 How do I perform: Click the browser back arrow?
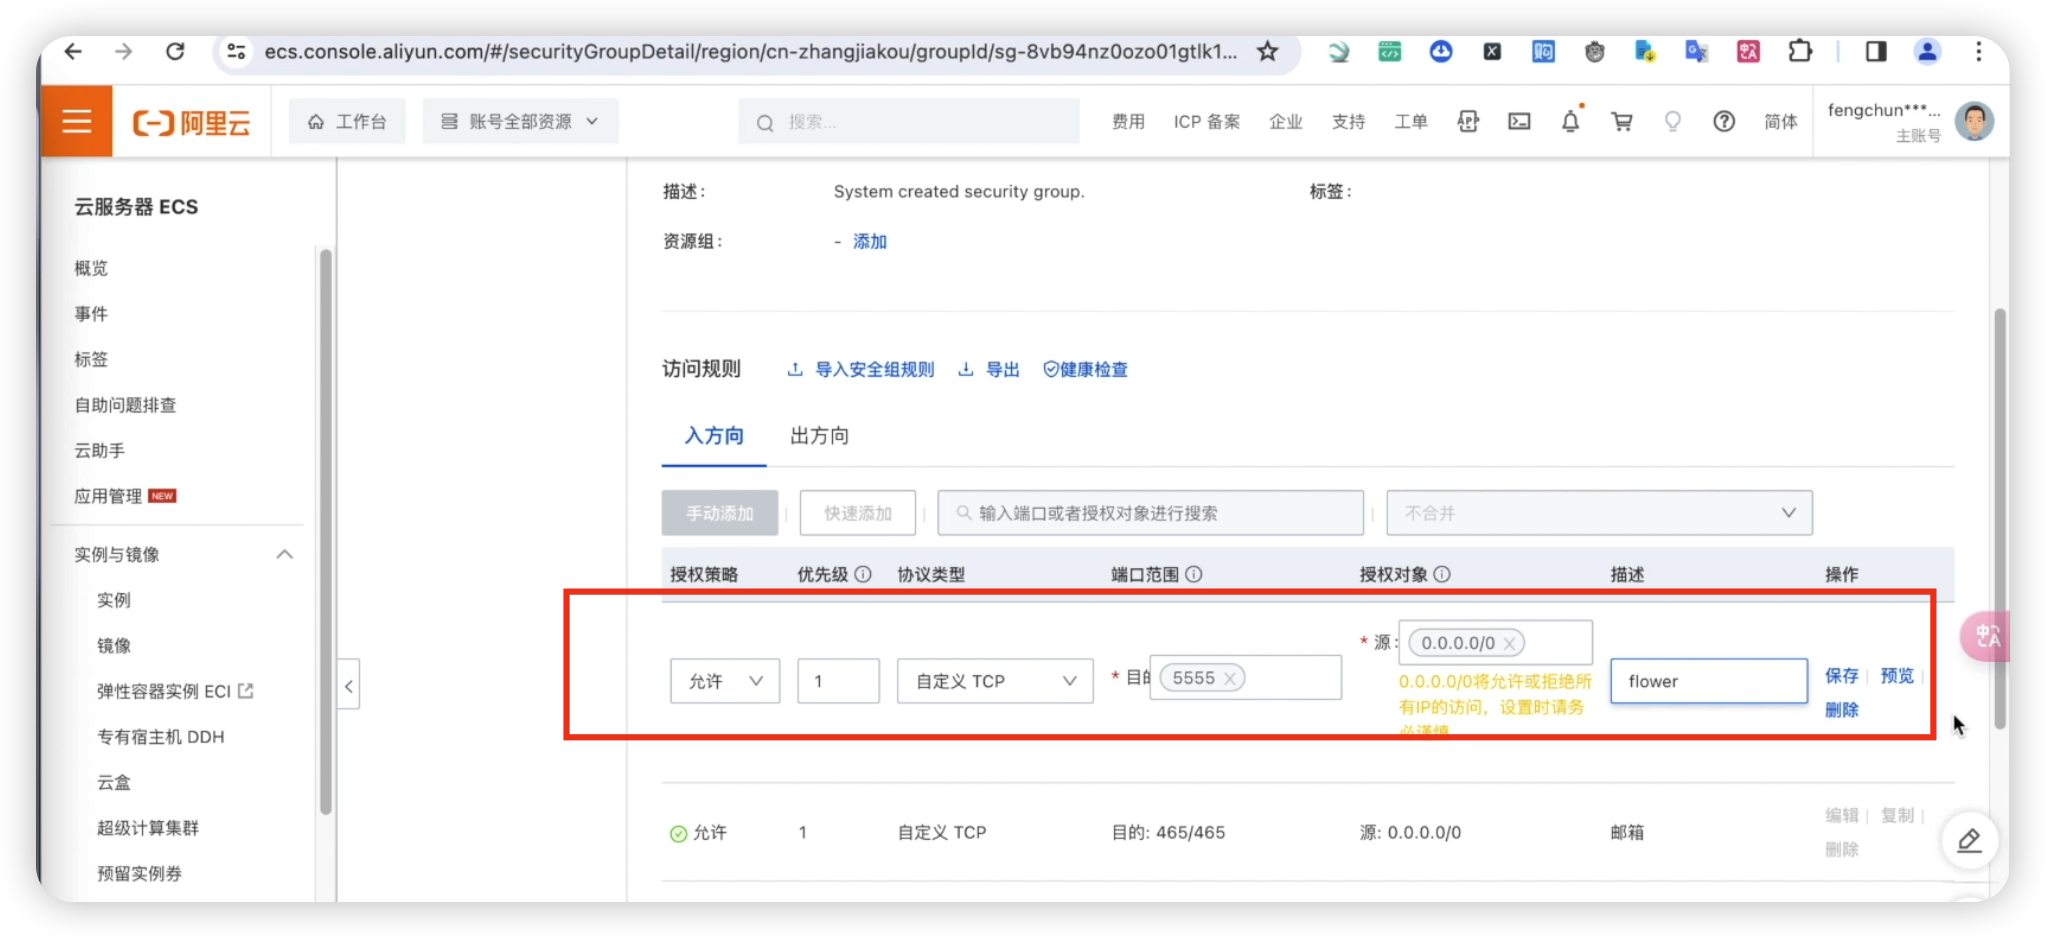73,51
